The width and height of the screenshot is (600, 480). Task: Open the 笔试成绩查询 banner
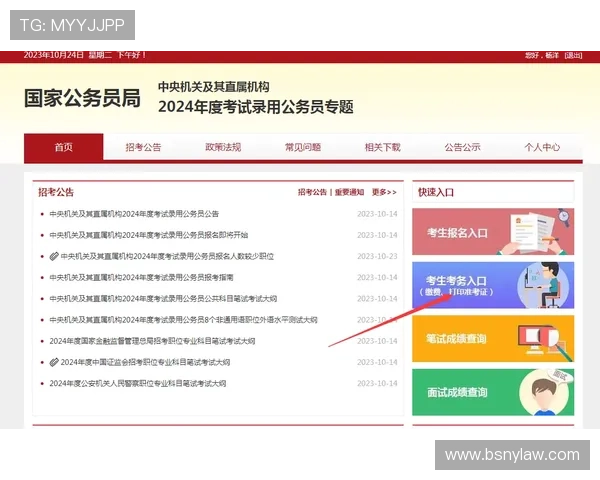pos(493,339)
